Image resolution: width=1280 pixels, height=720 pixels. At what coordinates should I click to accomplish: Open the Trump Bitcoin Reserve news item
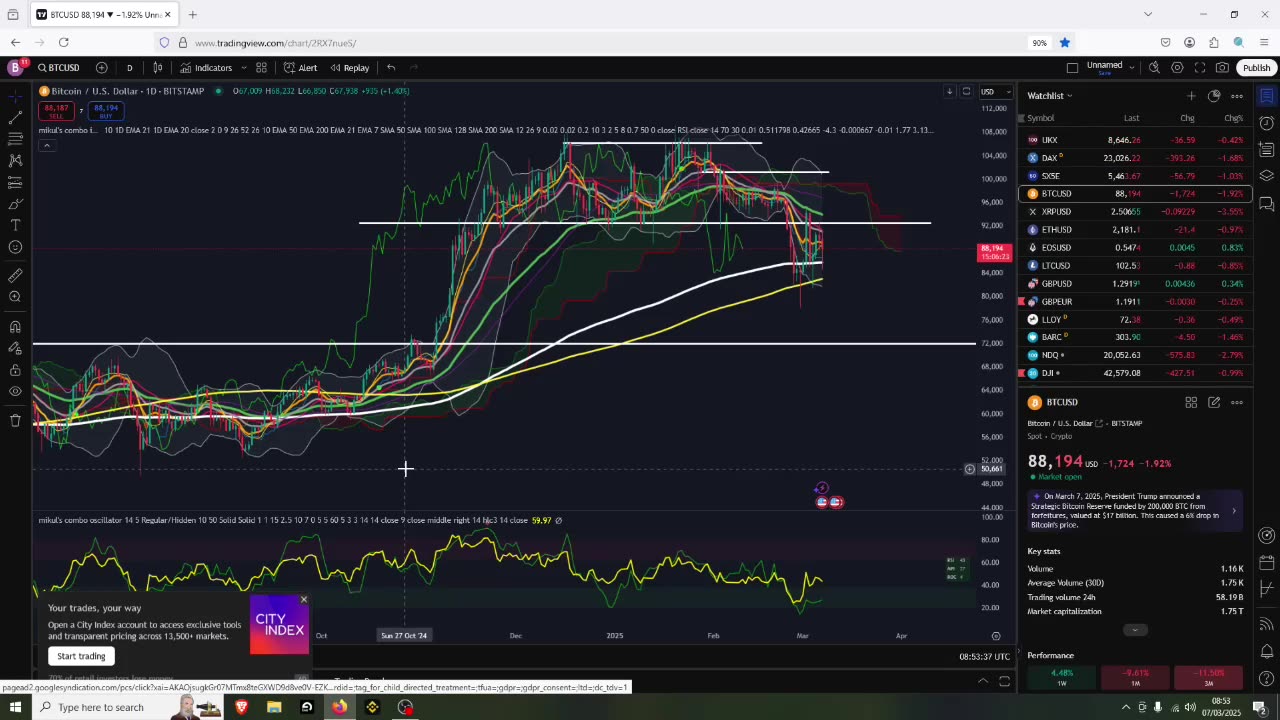pyautogui.click(x=1135, y=510)
